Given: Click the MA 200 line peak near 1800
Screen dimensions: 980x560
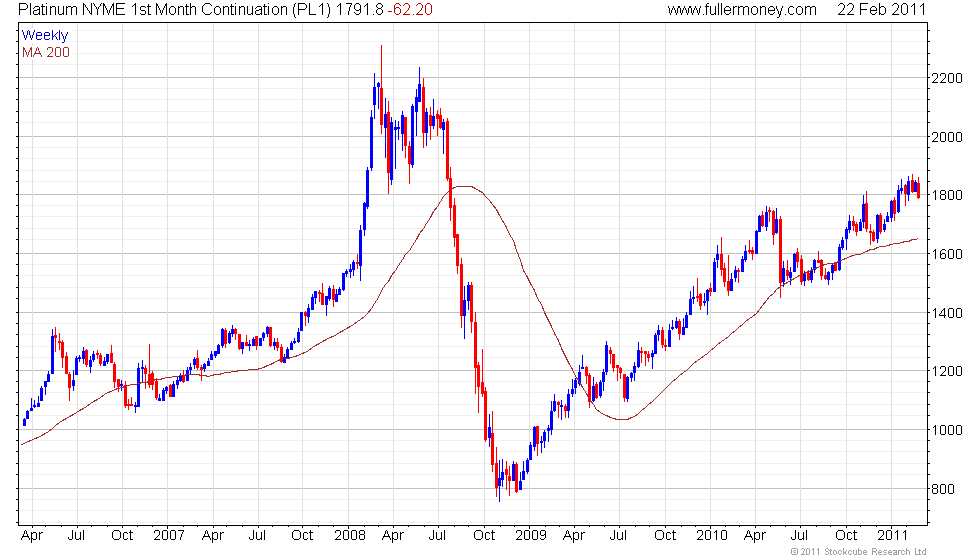Looking at the screenshot, I should [465, 186].
